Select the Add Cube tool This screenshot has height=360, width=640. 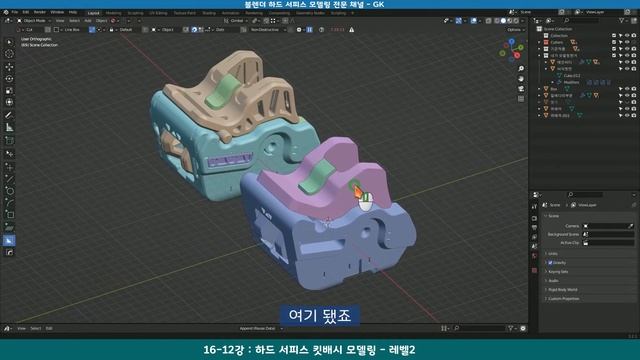pyautogui.click(x=9, y=141)
